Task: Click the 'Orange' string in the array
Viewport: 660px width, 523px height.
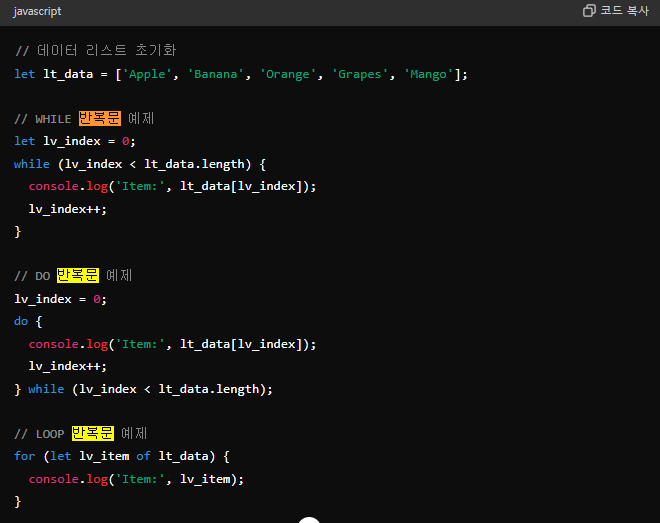Action: (x=287, y=74)
